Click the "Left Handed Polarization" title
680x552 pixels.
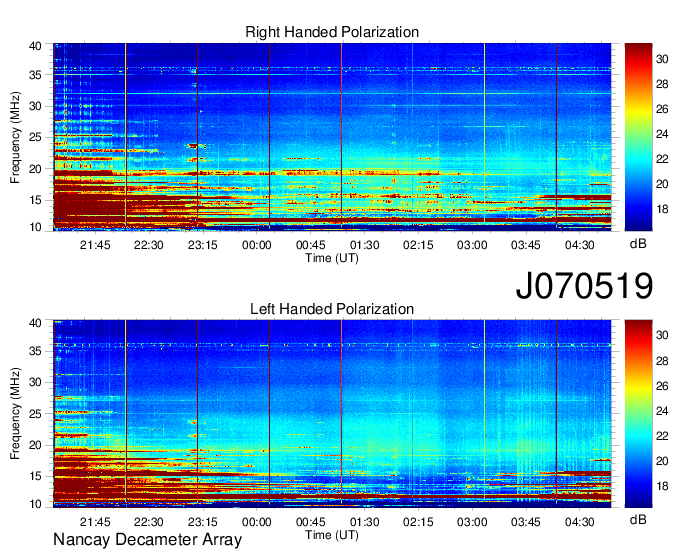coord(332,309)
